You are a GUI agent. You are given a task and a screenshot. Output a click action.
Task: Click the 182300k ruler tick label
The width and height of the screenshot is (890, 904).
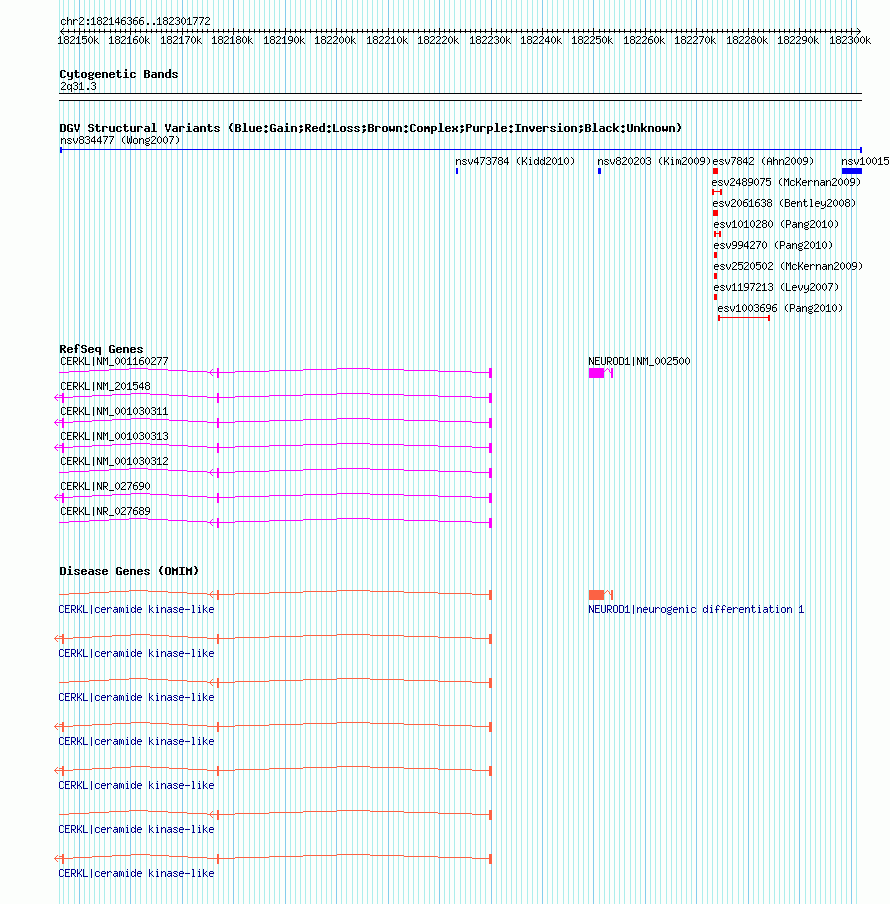pyautogui.click(x=850, y=40)
